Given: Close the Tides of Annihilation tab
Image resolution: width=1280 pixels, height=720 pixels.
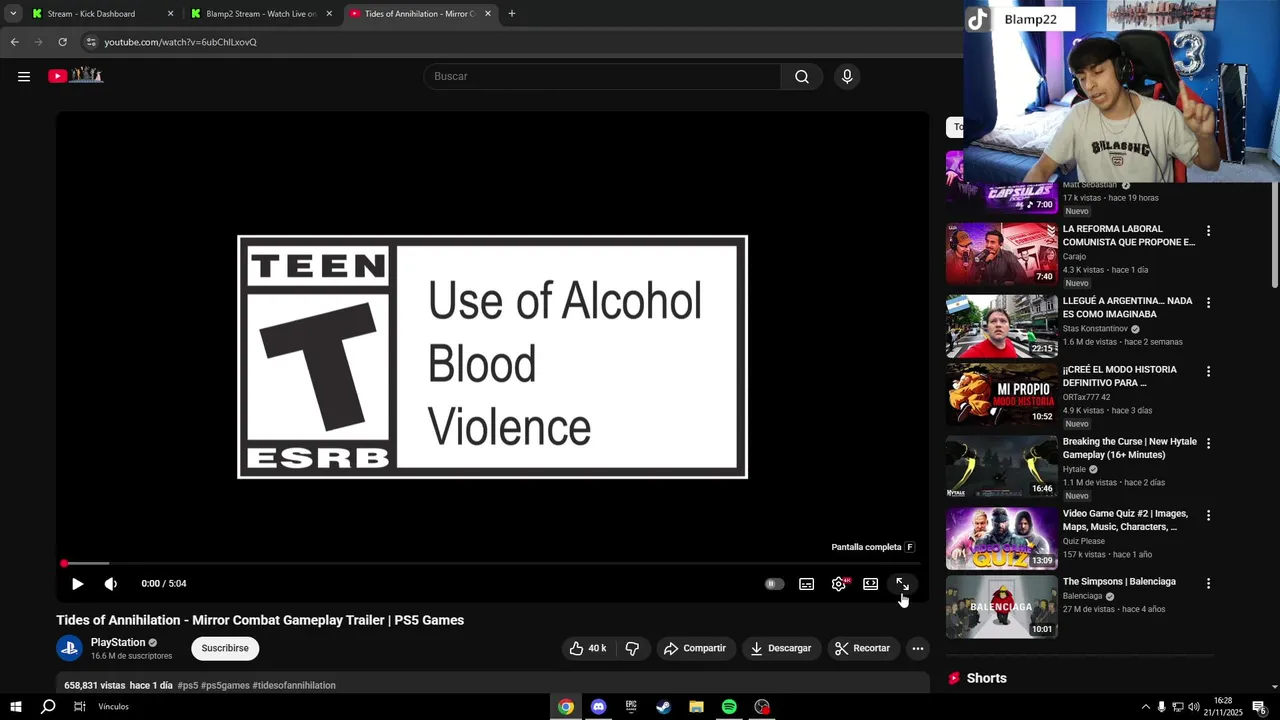Looking at the screenshot, I should 488,14.
